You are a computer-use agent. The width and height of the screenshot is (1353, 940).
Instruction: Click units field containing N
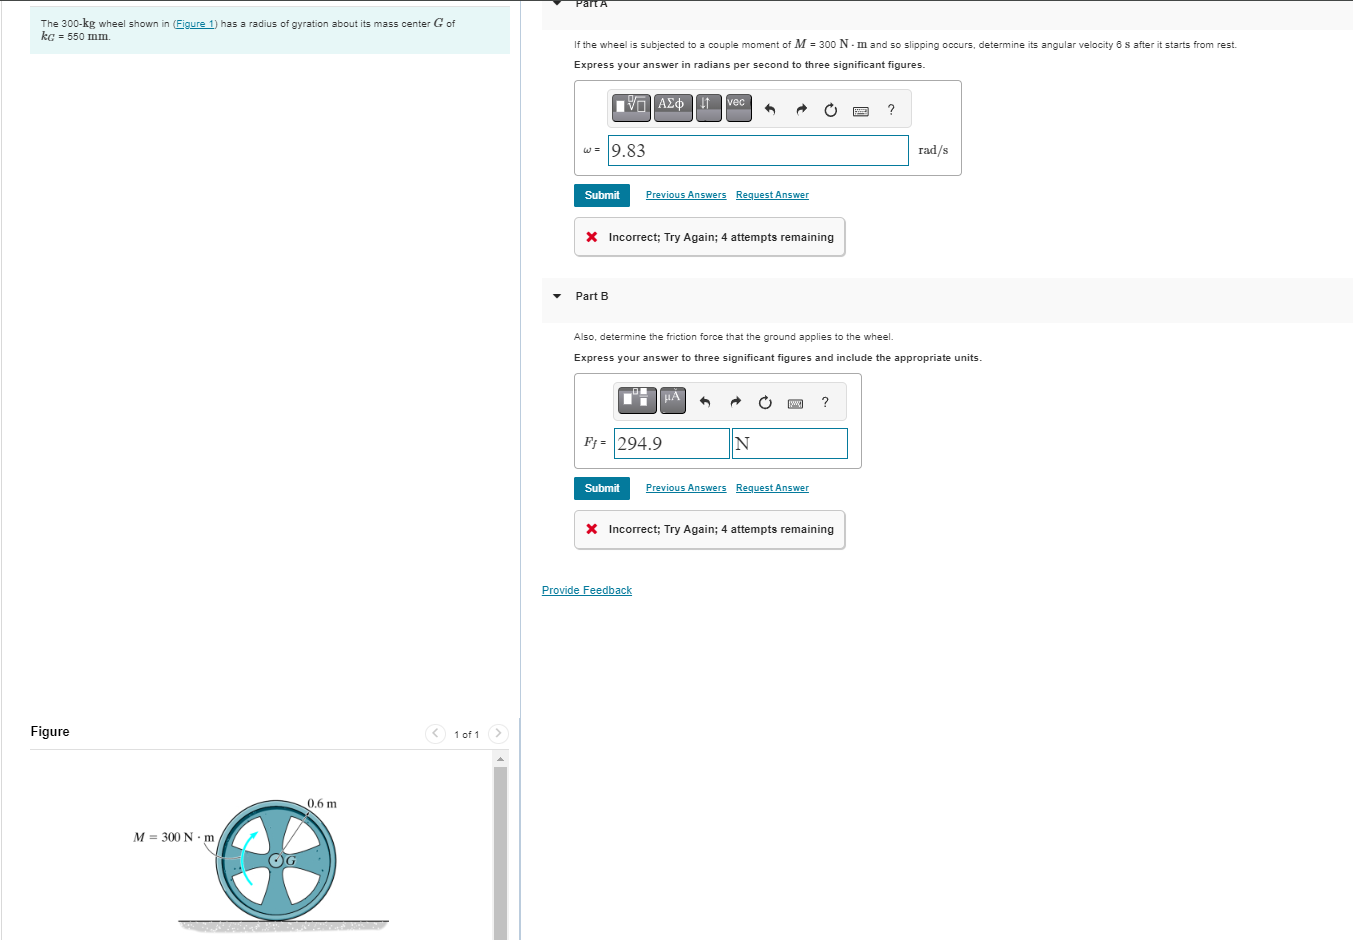(x=790, y=443)
